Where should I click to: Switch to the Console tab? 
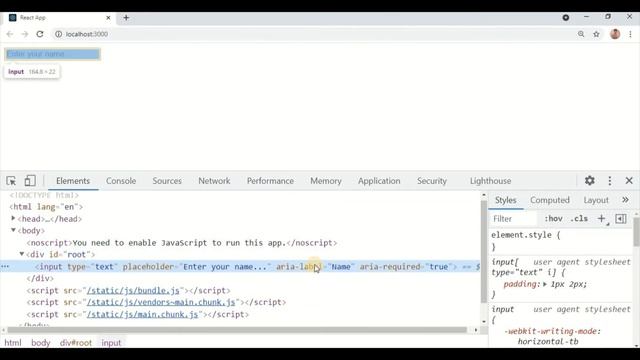[x=121, y=181]
